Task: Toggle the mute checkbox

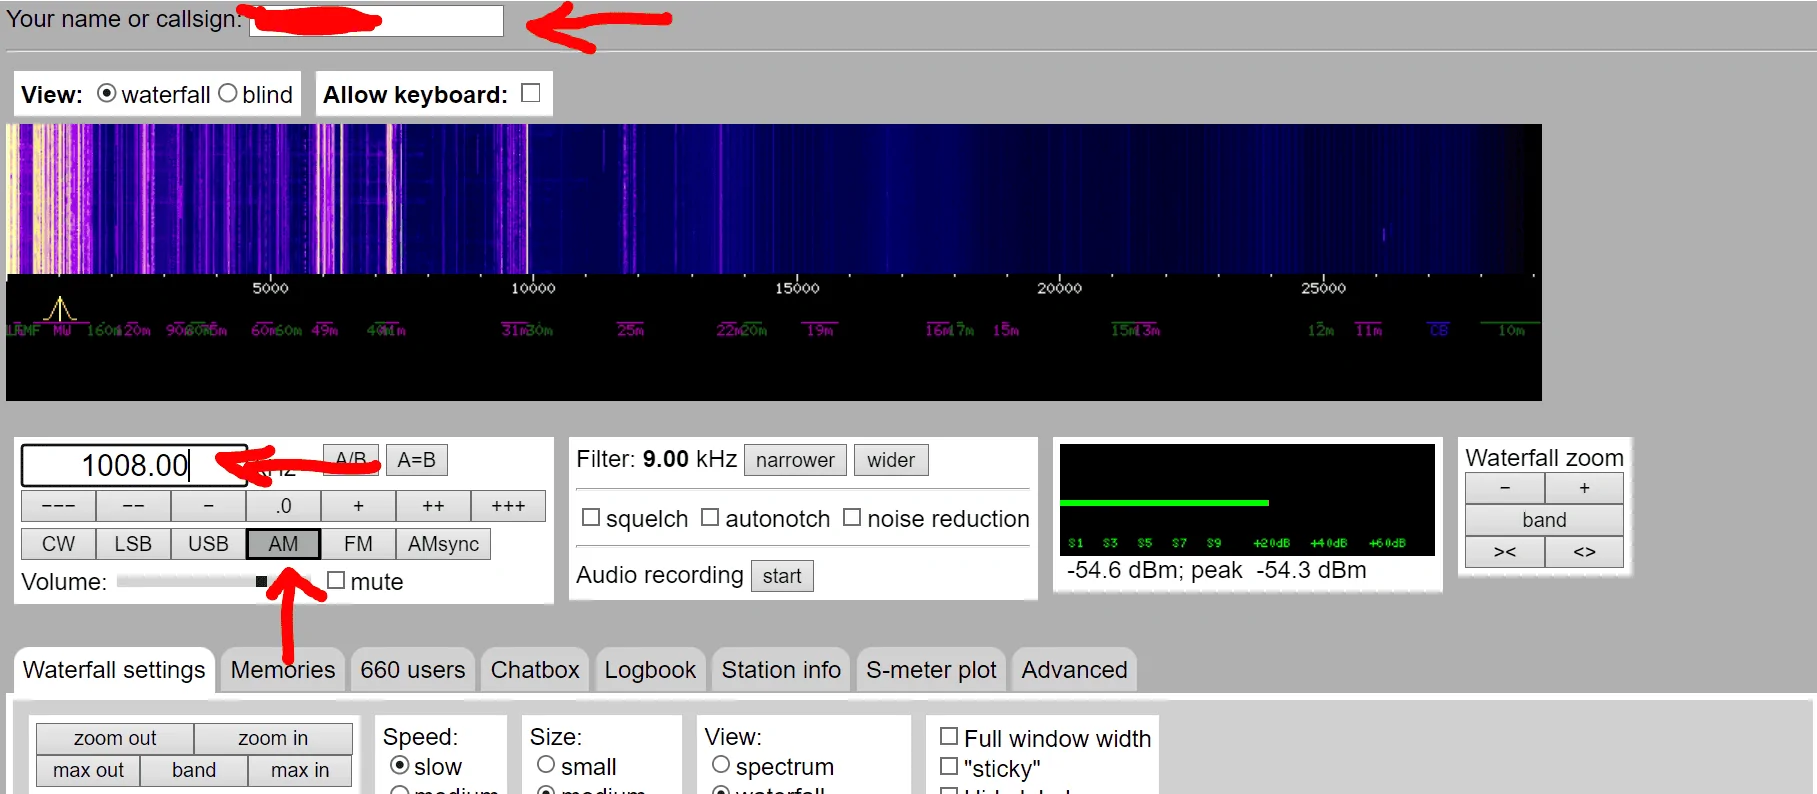Action: (336, 581)
